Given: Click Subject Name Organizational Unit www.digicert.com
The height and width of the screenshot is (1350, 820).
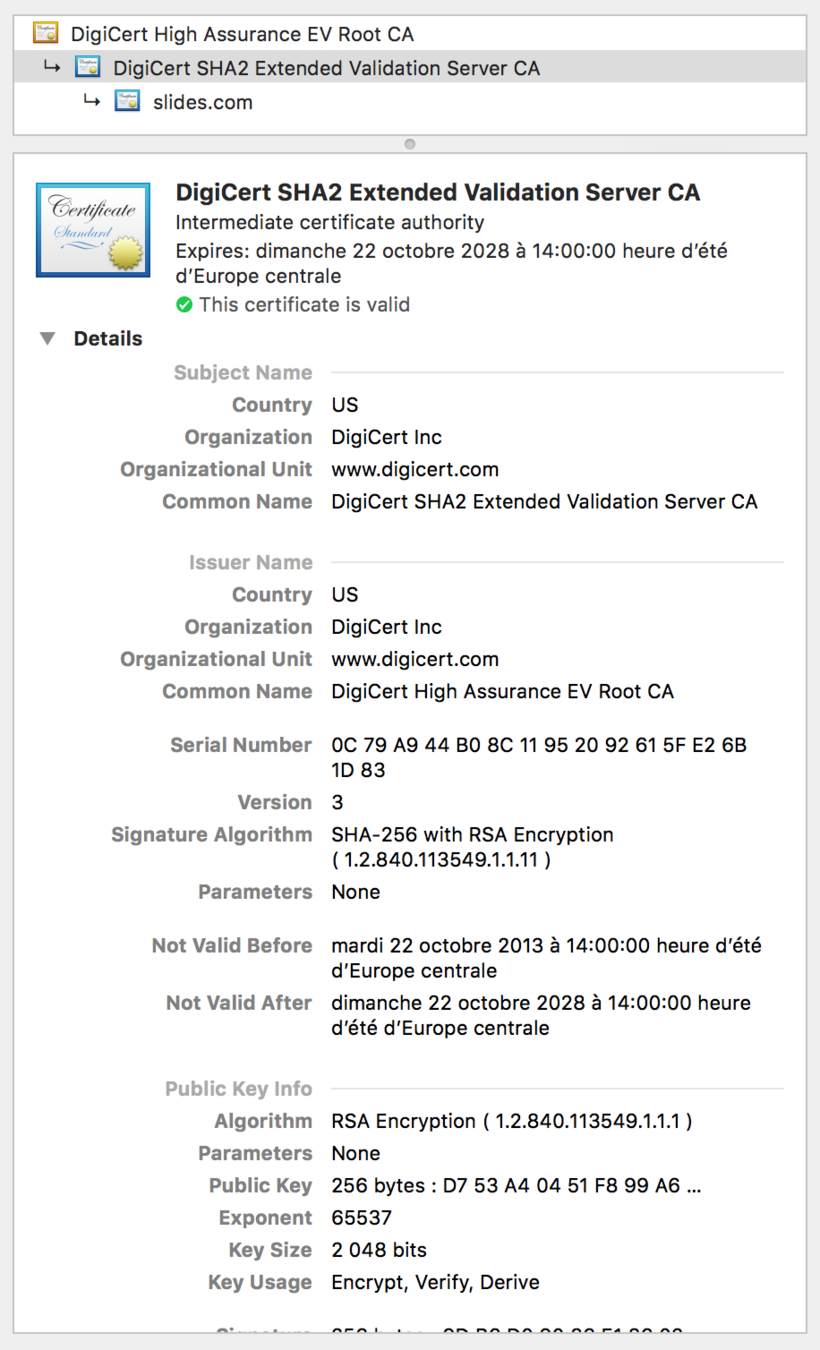Looking at the screenshot, I should point(415,469).
